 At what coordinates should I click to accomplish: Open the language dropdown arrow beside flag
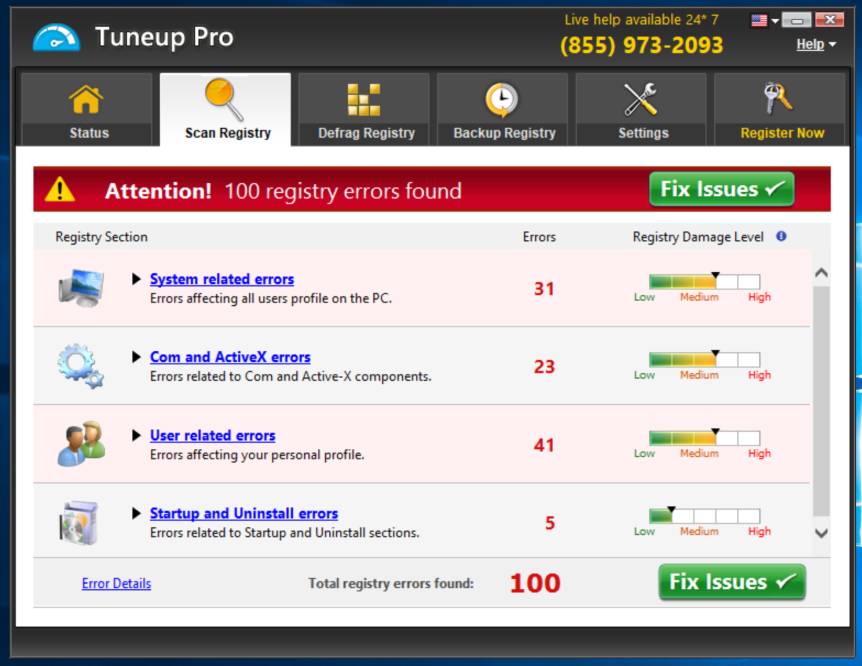pyautogui.click(x=775, y=21)
